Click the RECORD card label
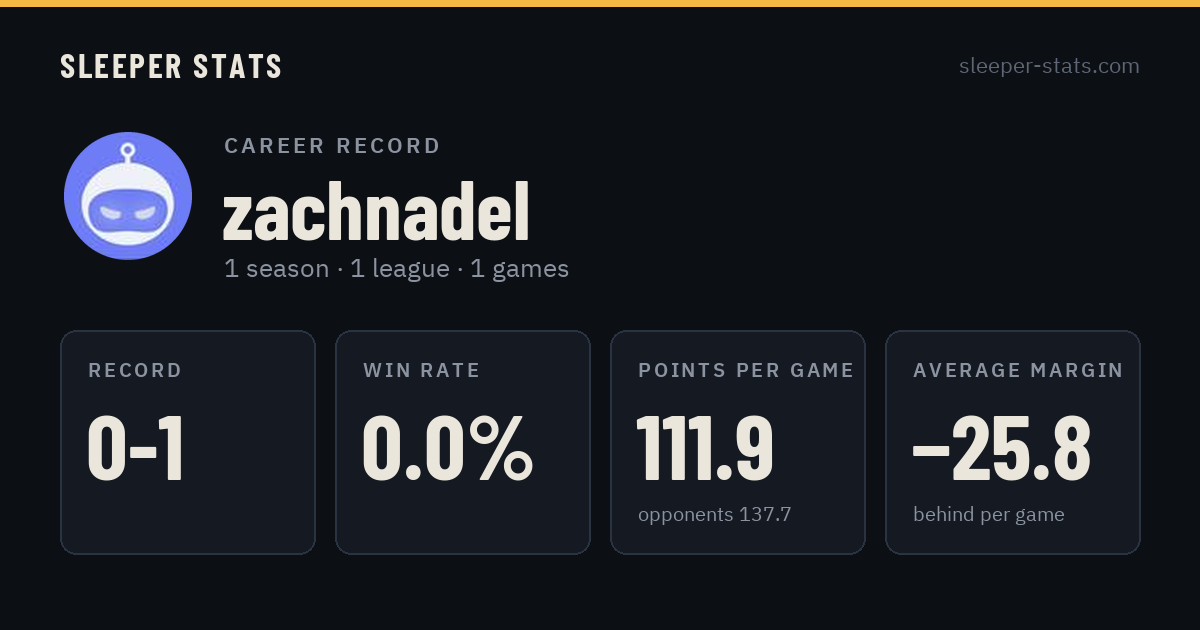This screenshot has height=630, width=1200. (135, 371)
